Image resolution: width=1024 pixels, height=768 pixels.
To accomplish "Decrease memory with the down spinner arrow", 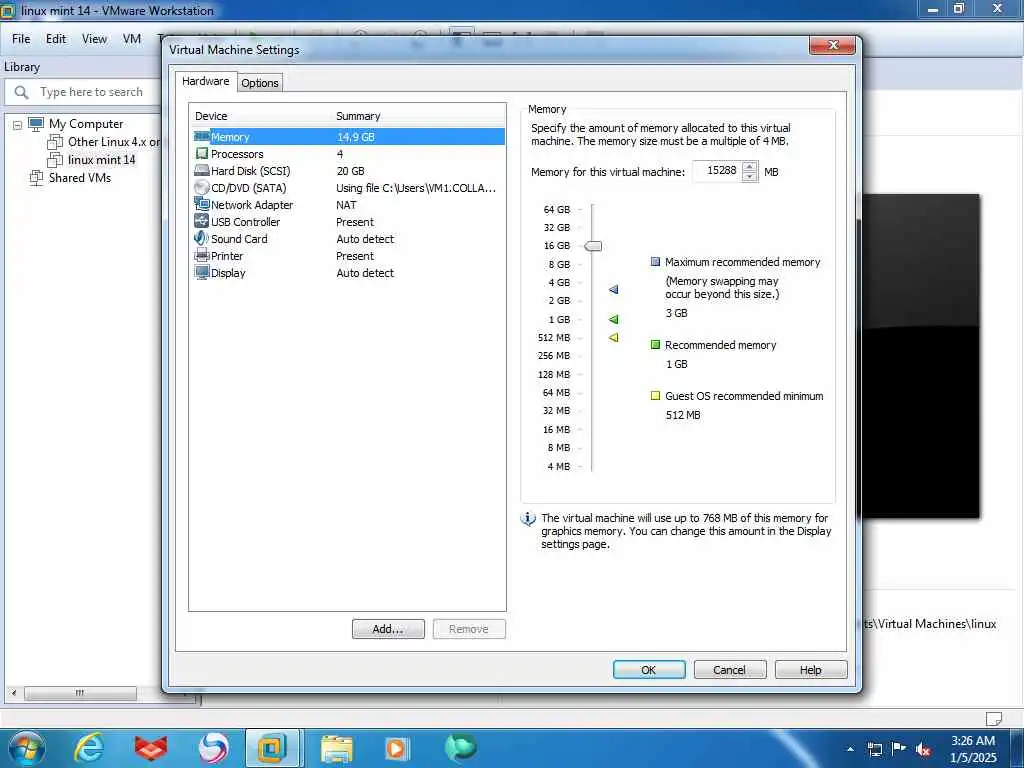I will [750, 176].
